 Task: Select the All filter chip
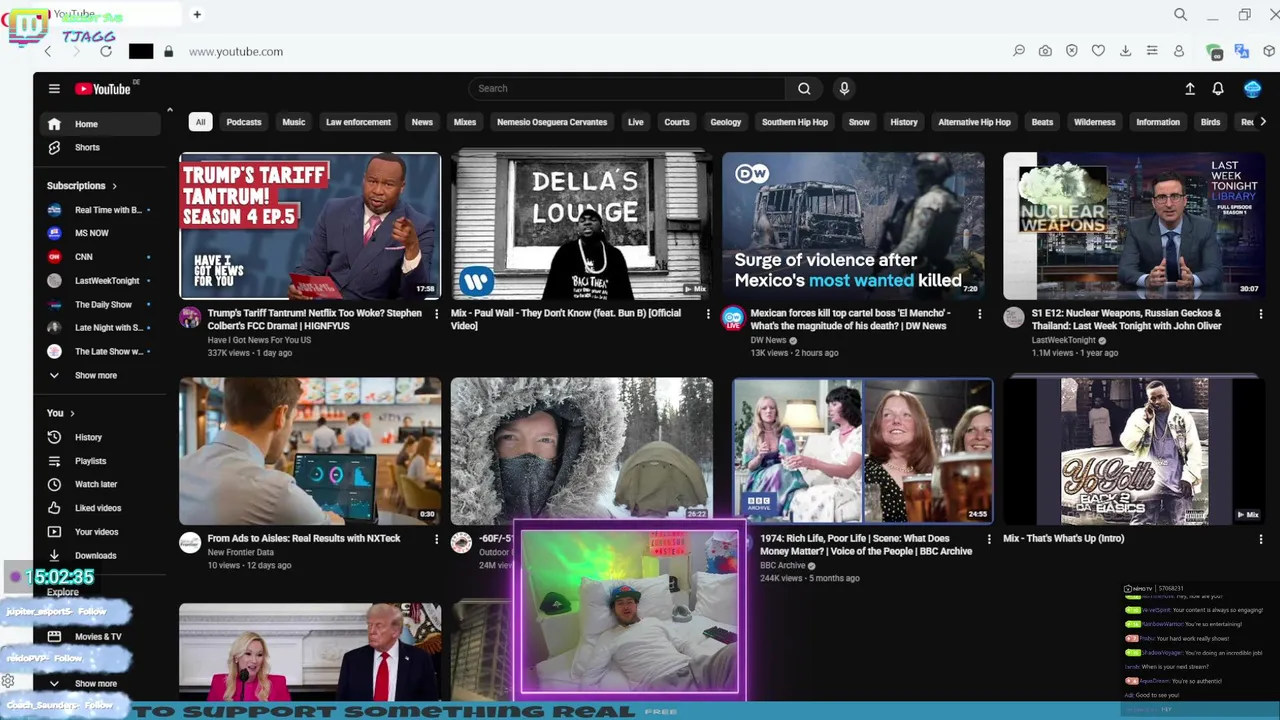point(200,122)
